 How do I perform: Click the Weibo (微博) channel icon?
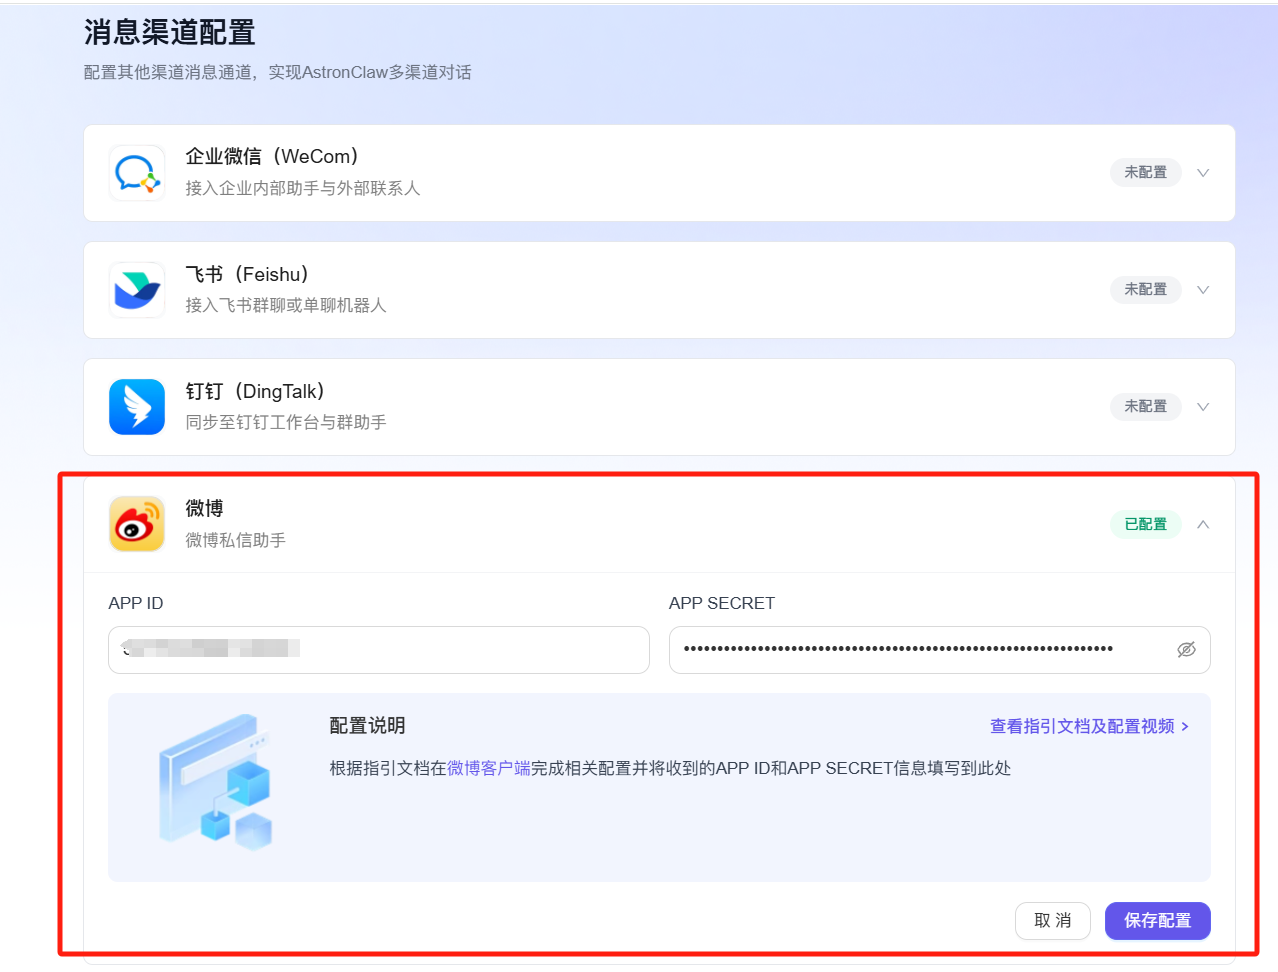pyautogui.click(x=136, y=524)
